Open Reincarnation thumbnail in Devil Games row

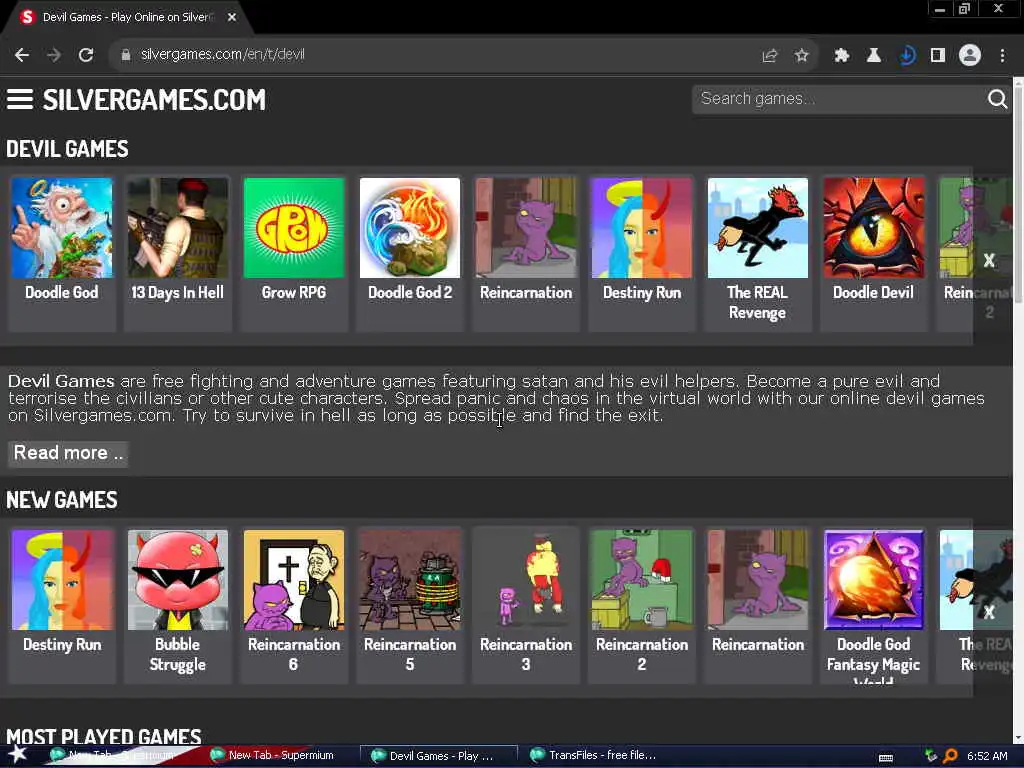526,228
